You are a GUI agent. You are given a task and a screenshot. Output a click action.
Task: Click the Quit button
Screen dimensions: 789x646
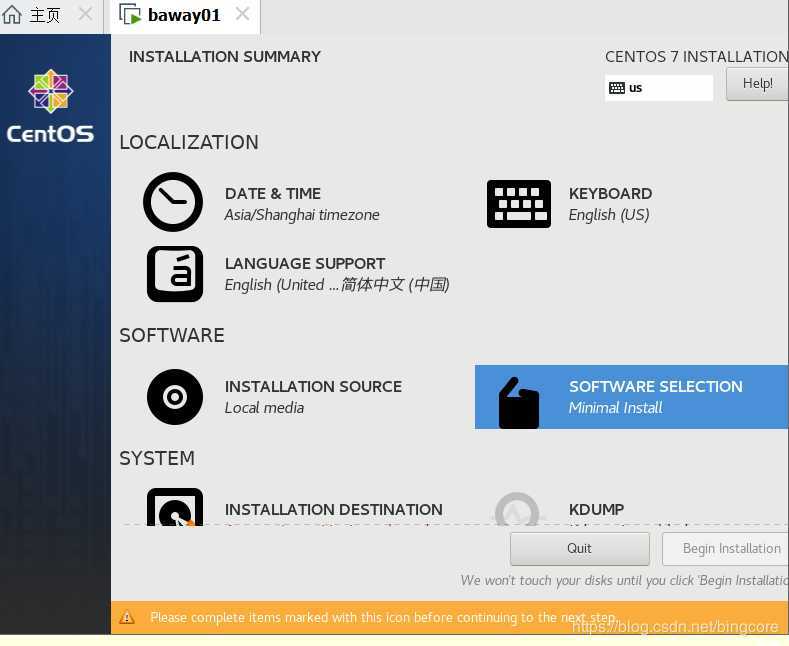(x=580, y=548)
